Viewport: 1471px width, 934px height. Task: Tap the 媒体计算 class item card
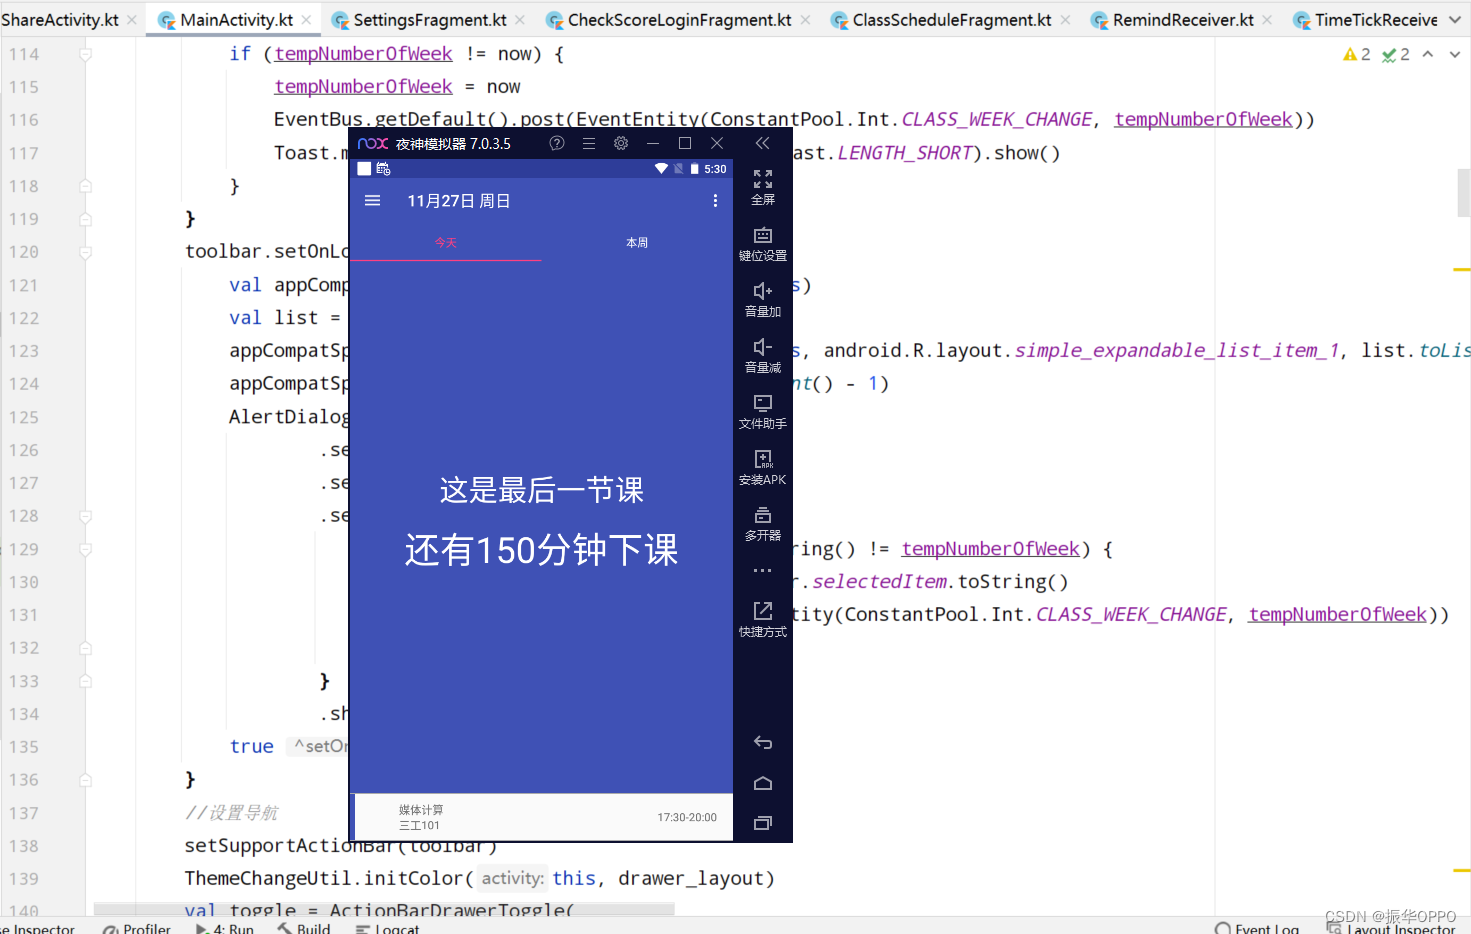coord(544,817)
